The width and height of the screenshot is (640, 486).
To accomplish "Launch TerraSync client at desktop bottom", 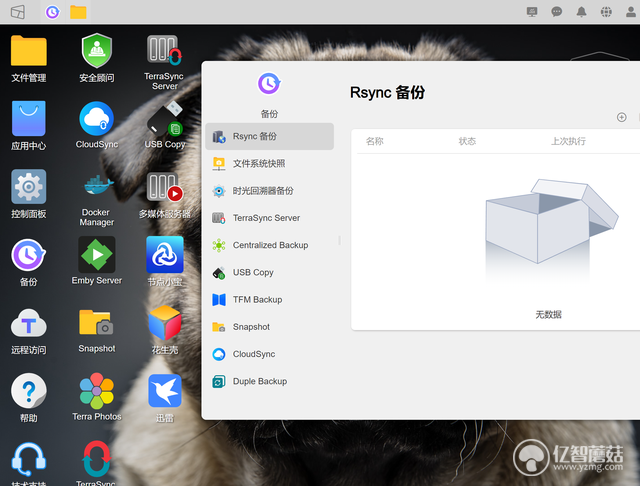I will 97,459.
